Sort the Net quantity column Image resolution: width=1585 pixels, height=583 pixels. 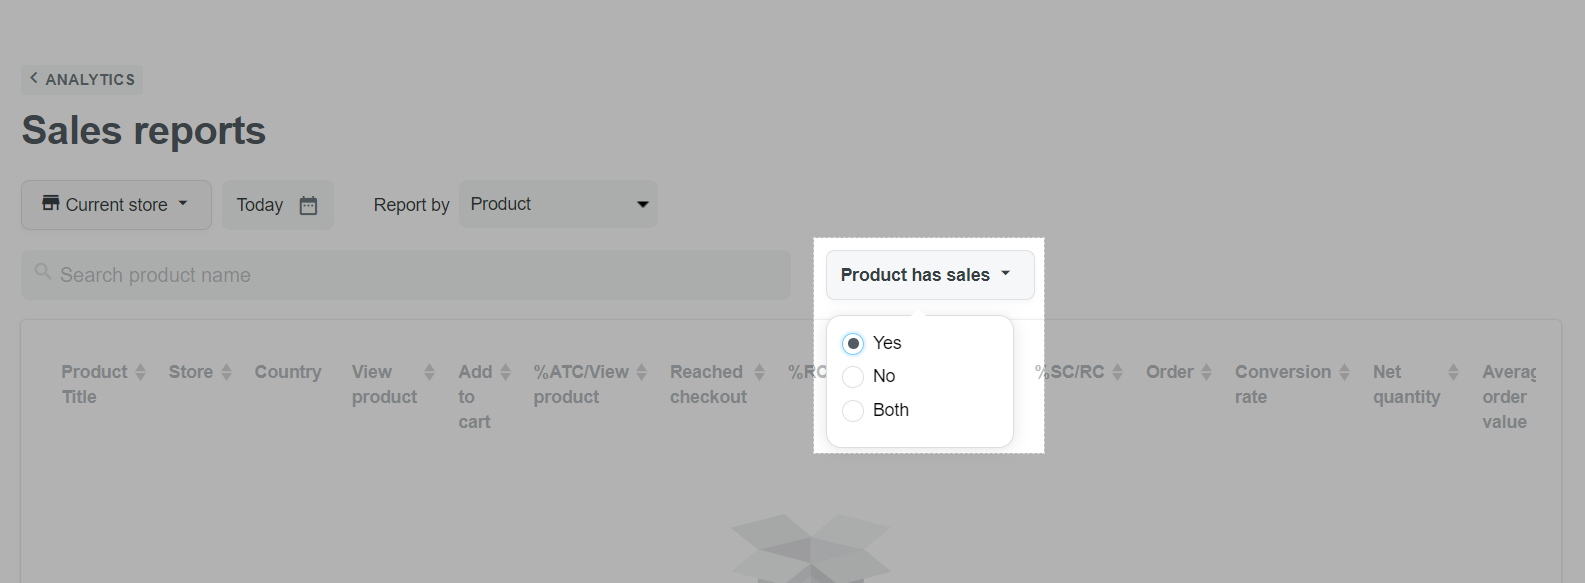(1454, 372)
